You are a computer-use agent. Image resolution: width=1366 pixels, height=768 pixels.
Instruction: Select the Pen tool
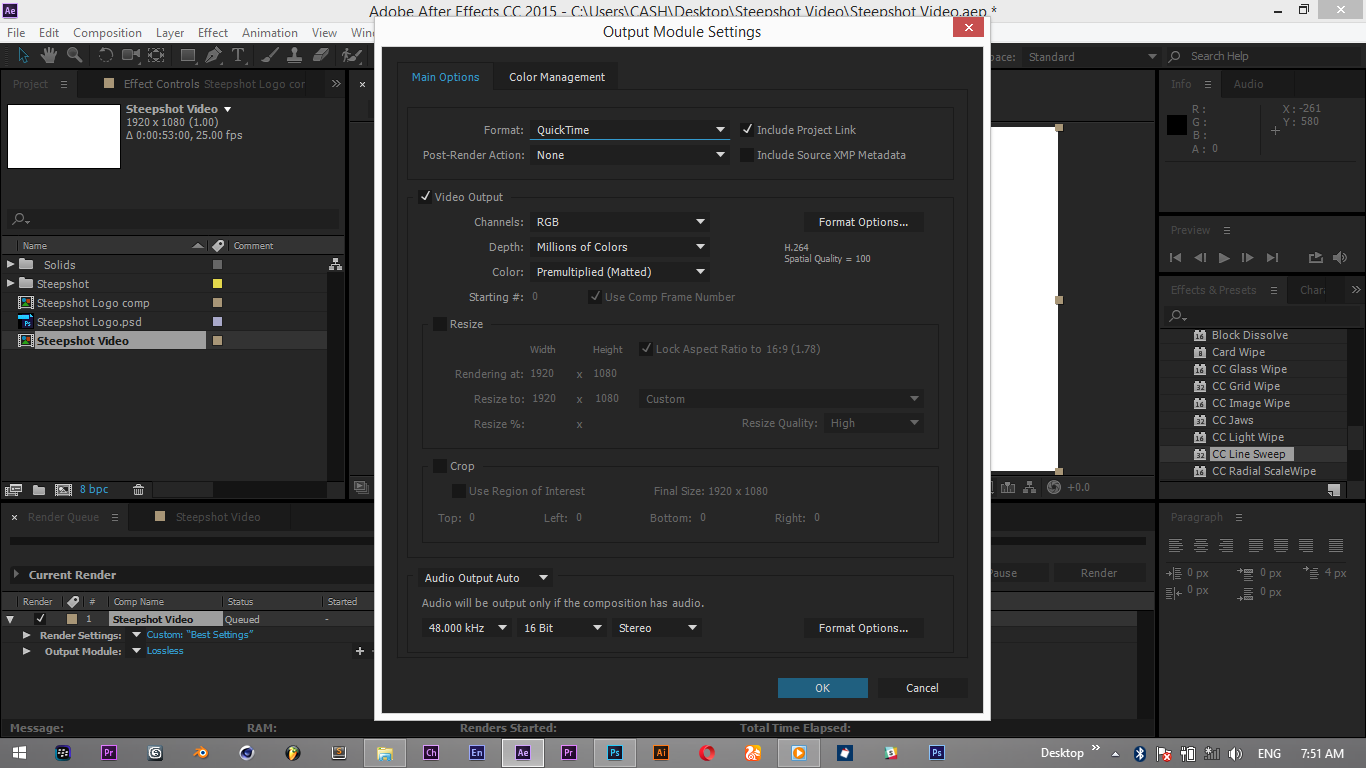coord(214,55)
